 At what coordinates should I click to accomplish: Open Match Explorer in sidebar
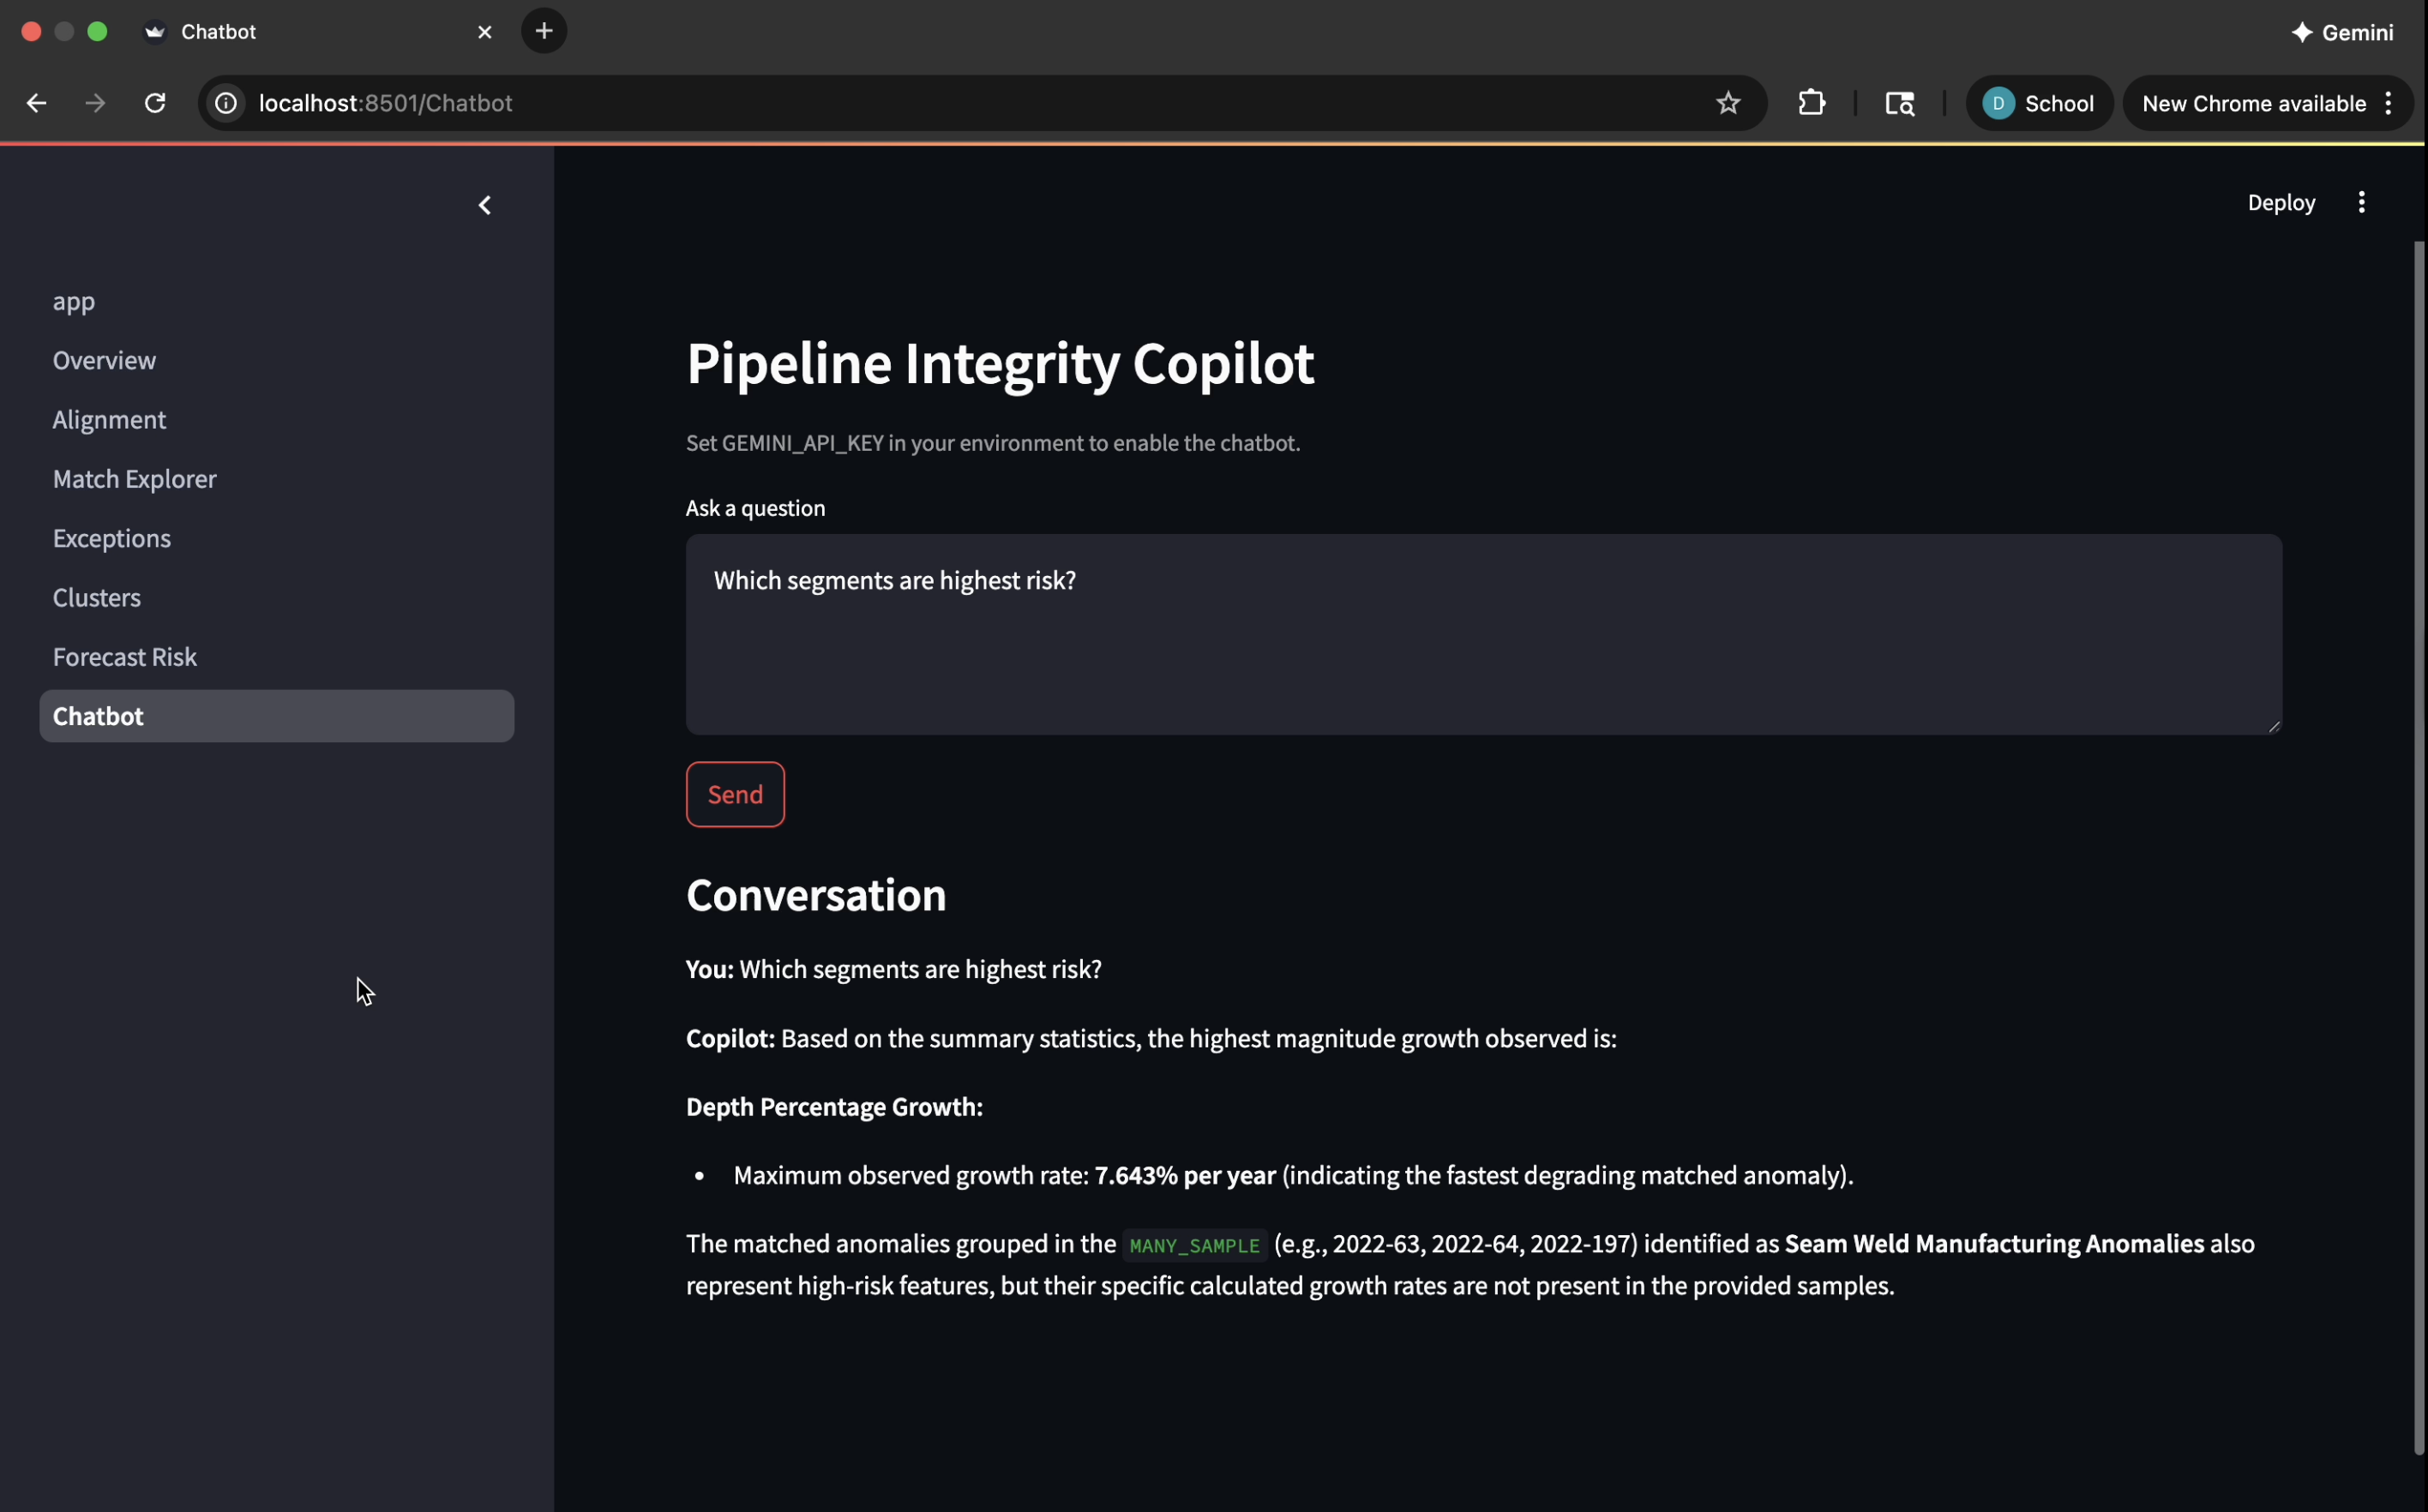tap(134, 479)
